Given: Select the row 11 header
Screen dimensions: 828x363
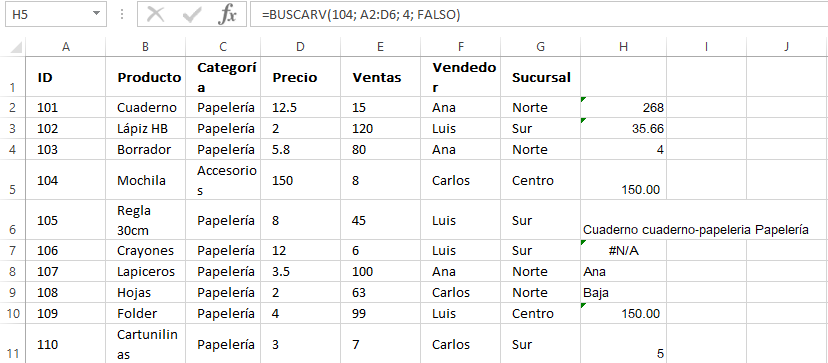Looking at the screenshot, I should tap(13, 343).
